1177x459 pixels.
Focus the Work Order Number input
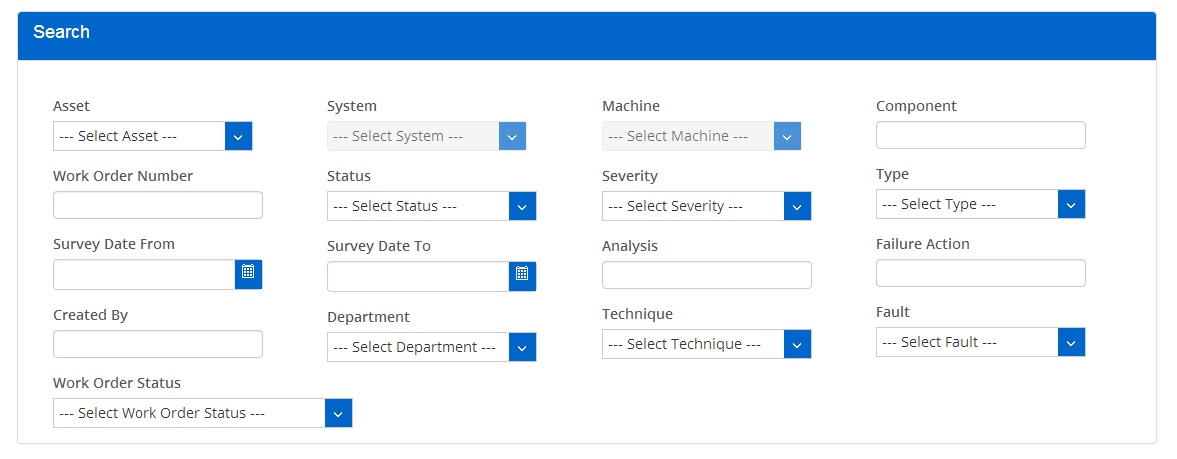pyautogui.click(x=157, y=205)
